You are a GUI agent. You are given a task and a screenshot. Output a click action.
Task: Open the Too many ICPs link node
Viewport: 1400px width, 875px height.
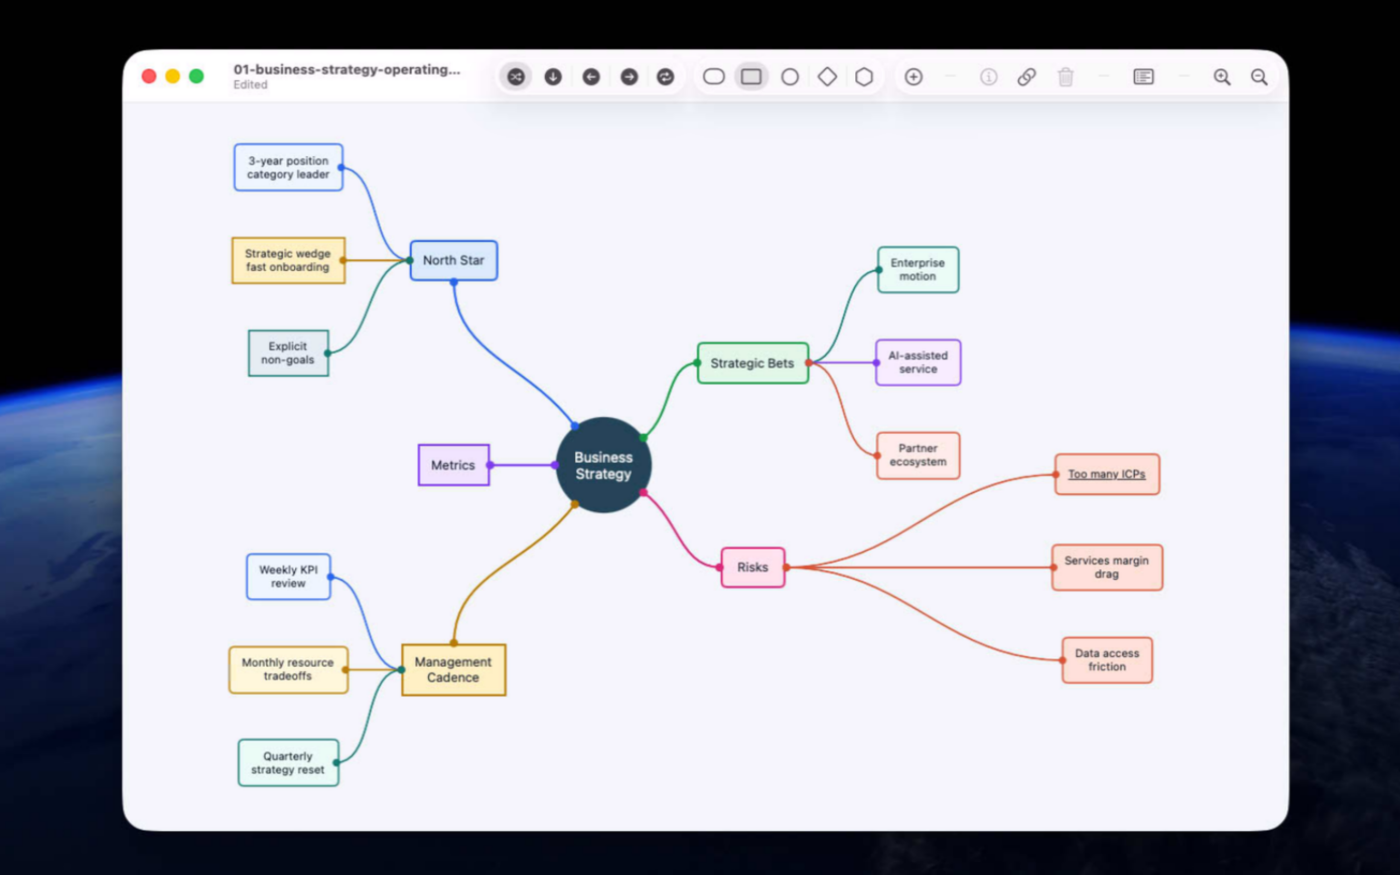tap(1107, 475)
